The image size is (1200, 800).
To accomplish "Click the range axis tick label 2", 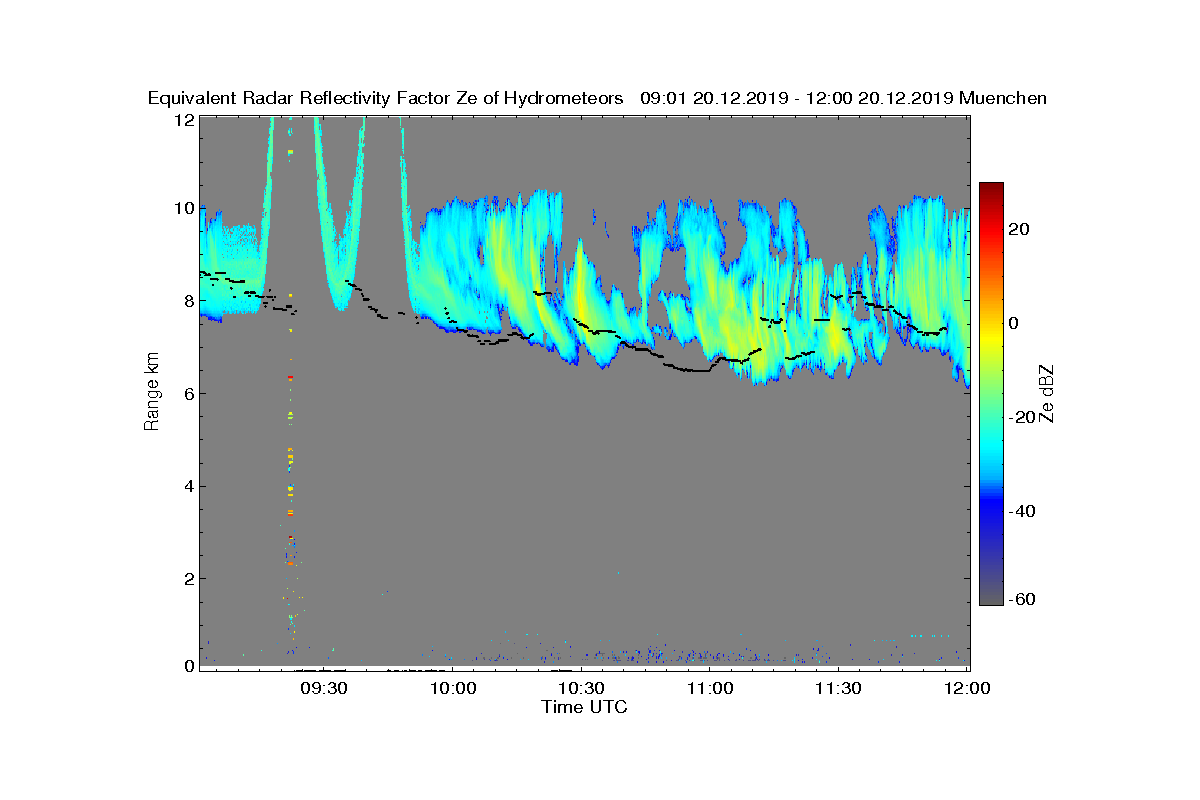I will click(x=188, y=578).
